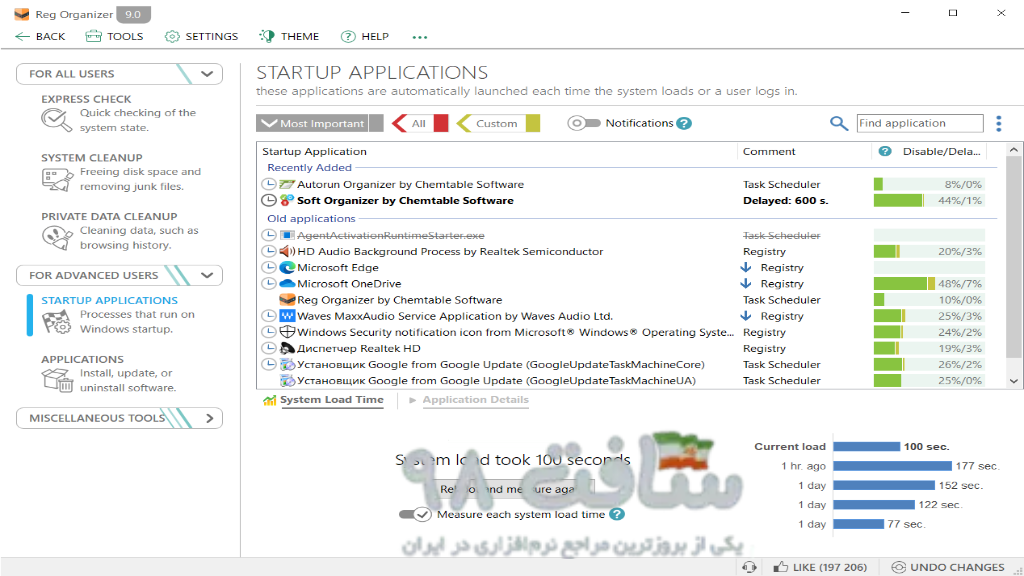Image resolution: width=1024 pixels, height=576 pixels.
Task: Open the vertical dots options menu beside search
Action: 998,123
